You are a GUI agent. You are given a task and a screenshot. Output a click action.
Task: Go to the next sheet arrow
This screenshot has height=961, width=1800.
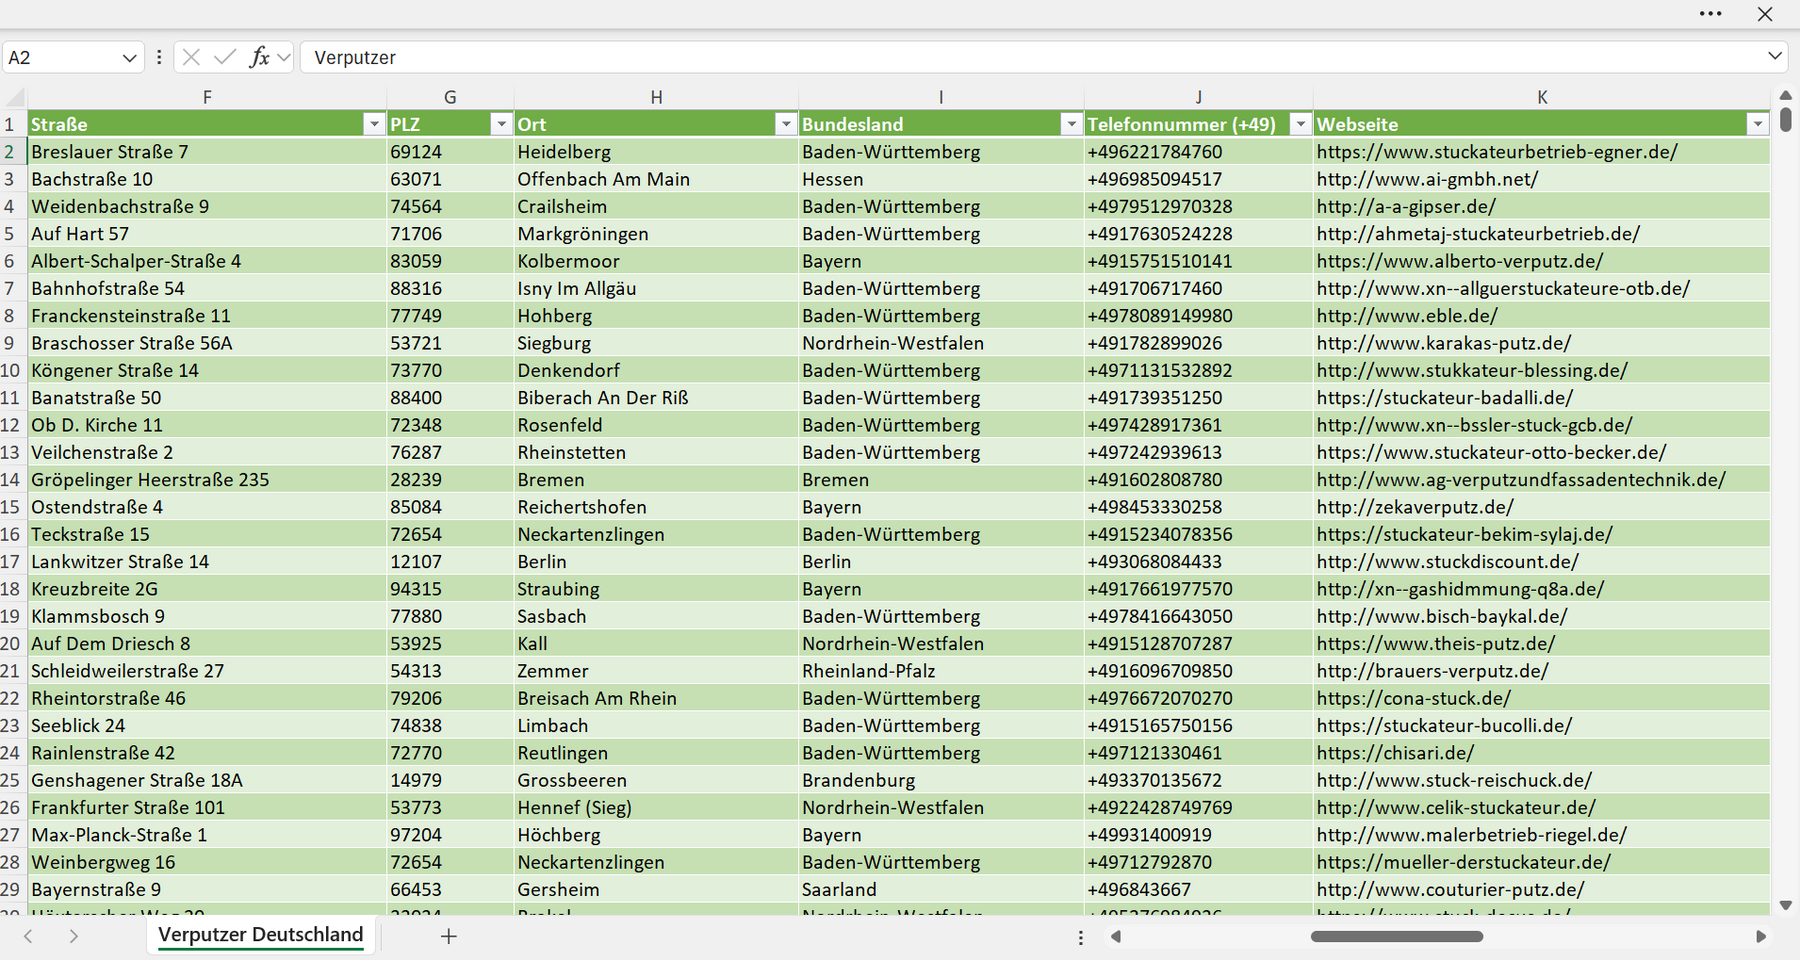click(x=73, y=936)
